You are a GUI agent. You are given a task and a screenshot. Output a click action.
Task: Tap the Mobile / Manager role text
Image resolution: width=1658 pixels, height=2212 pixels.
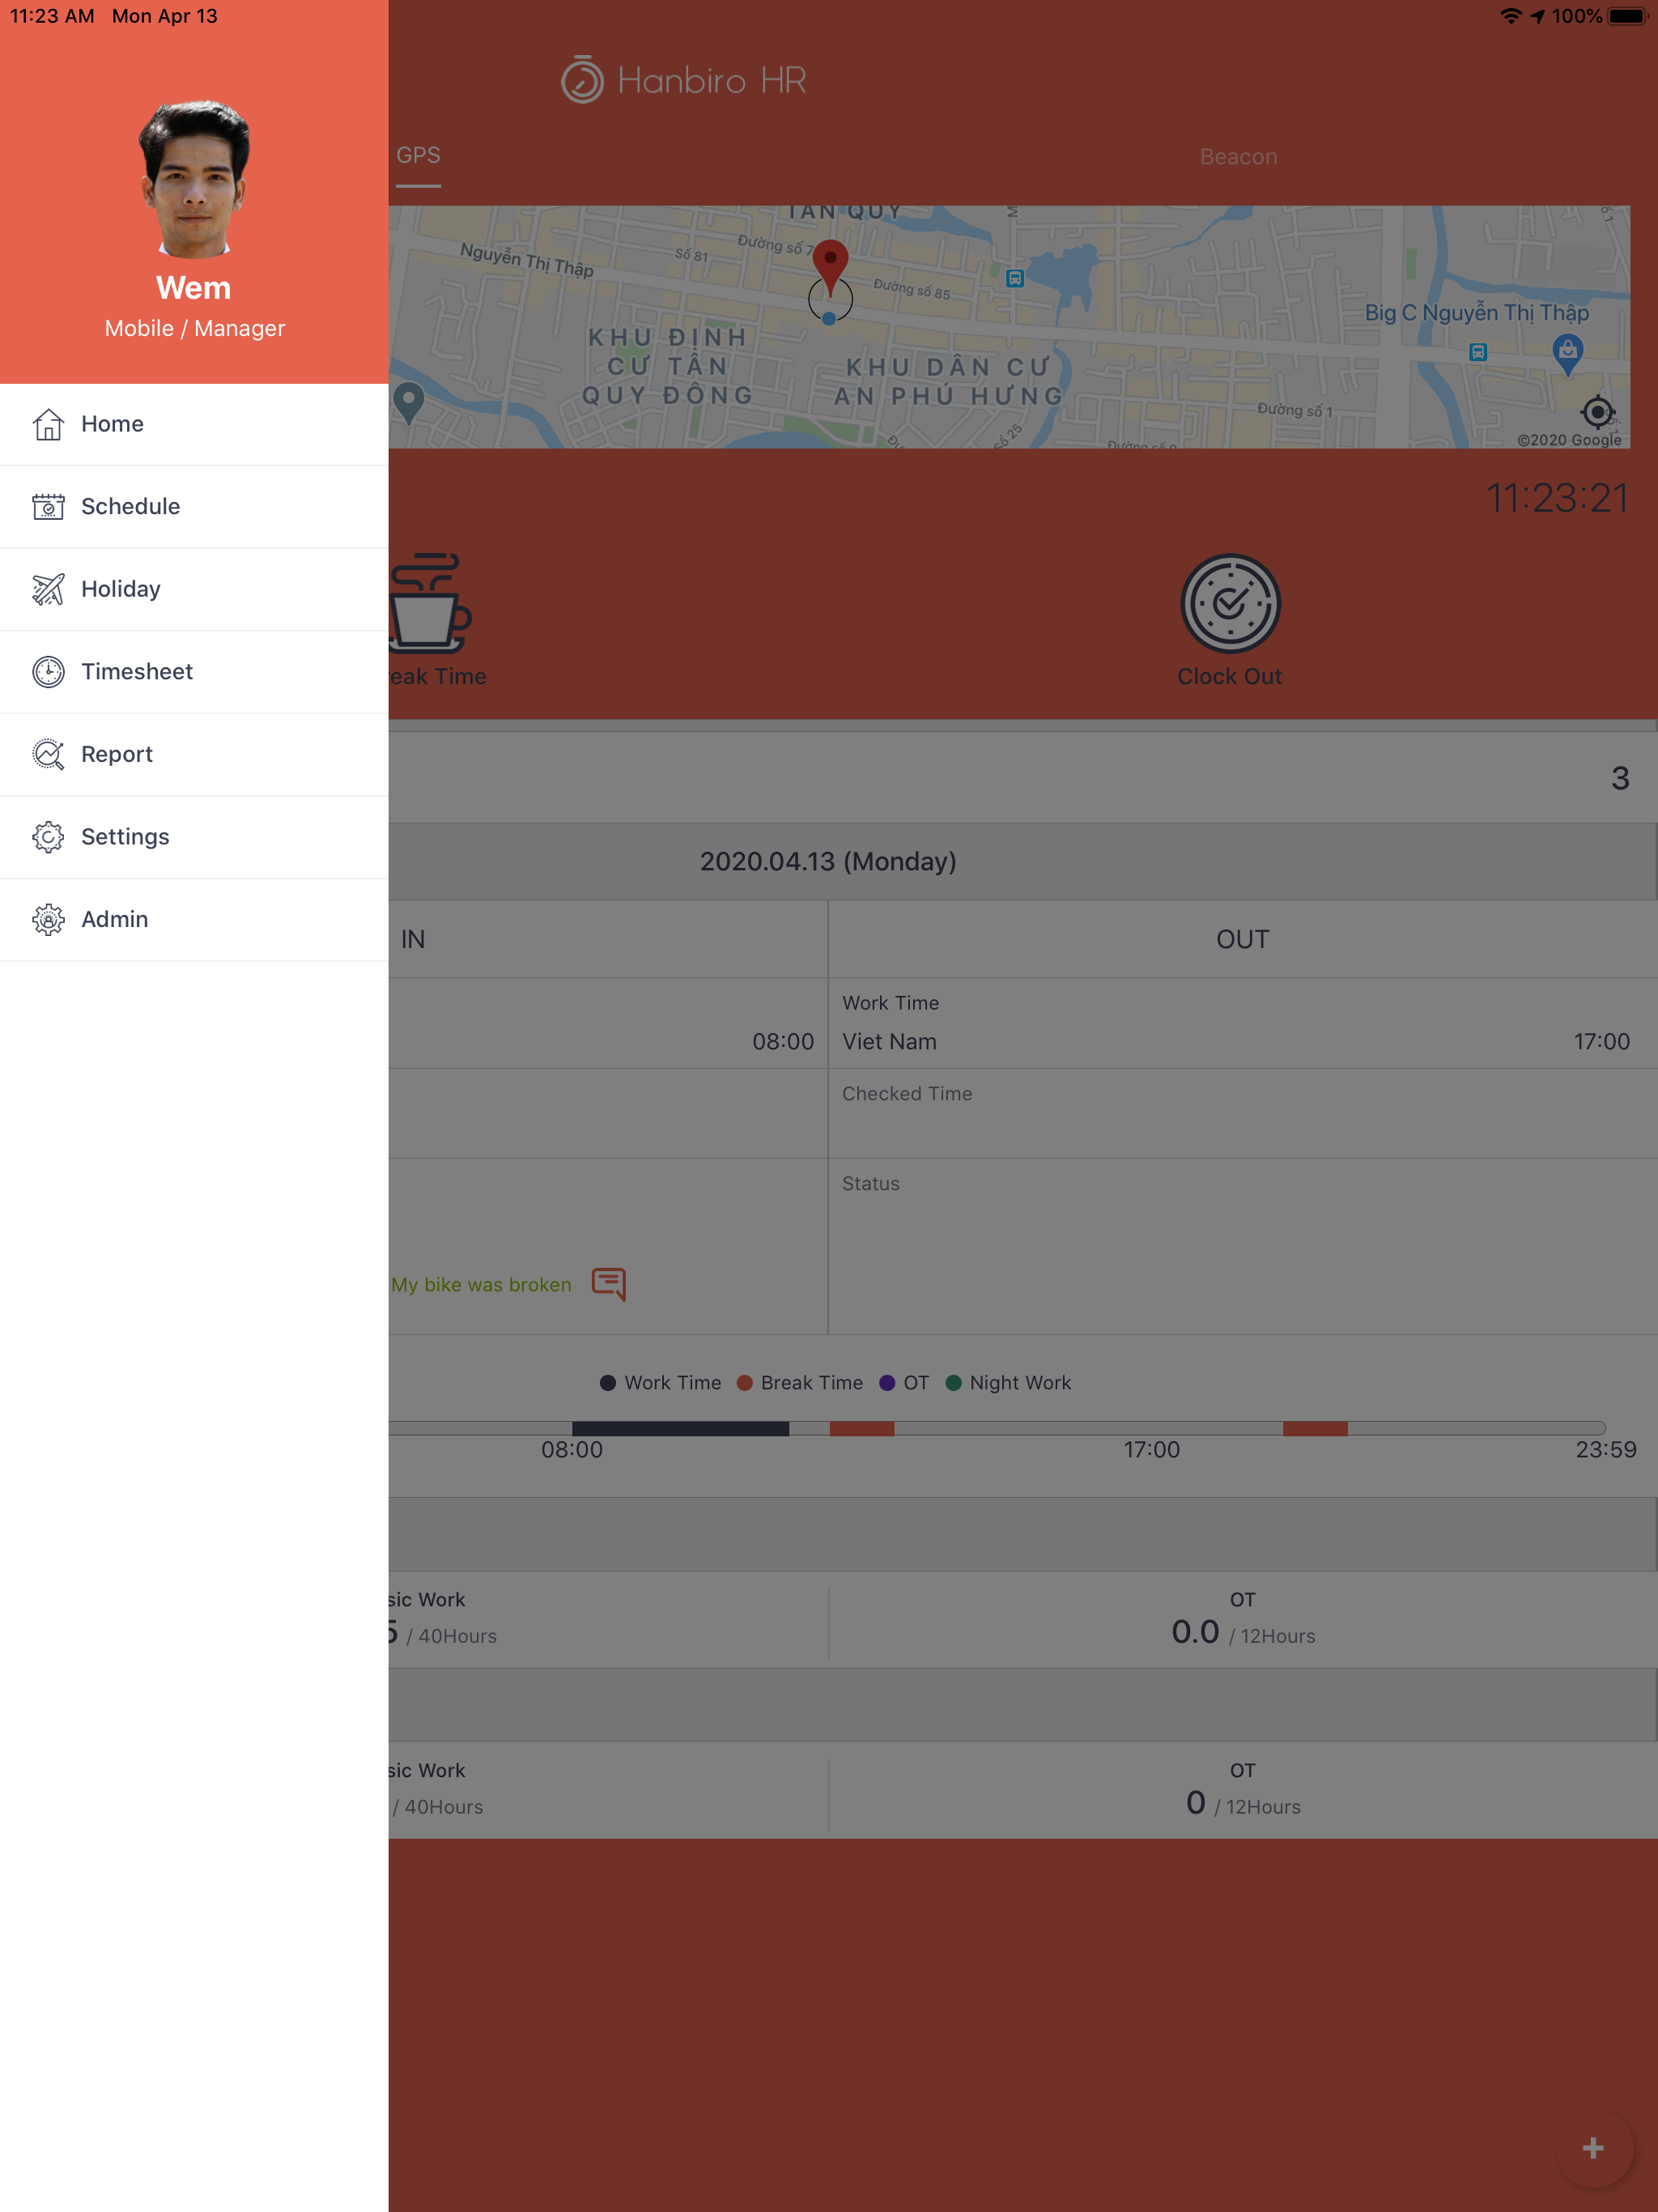pos(195,329)
